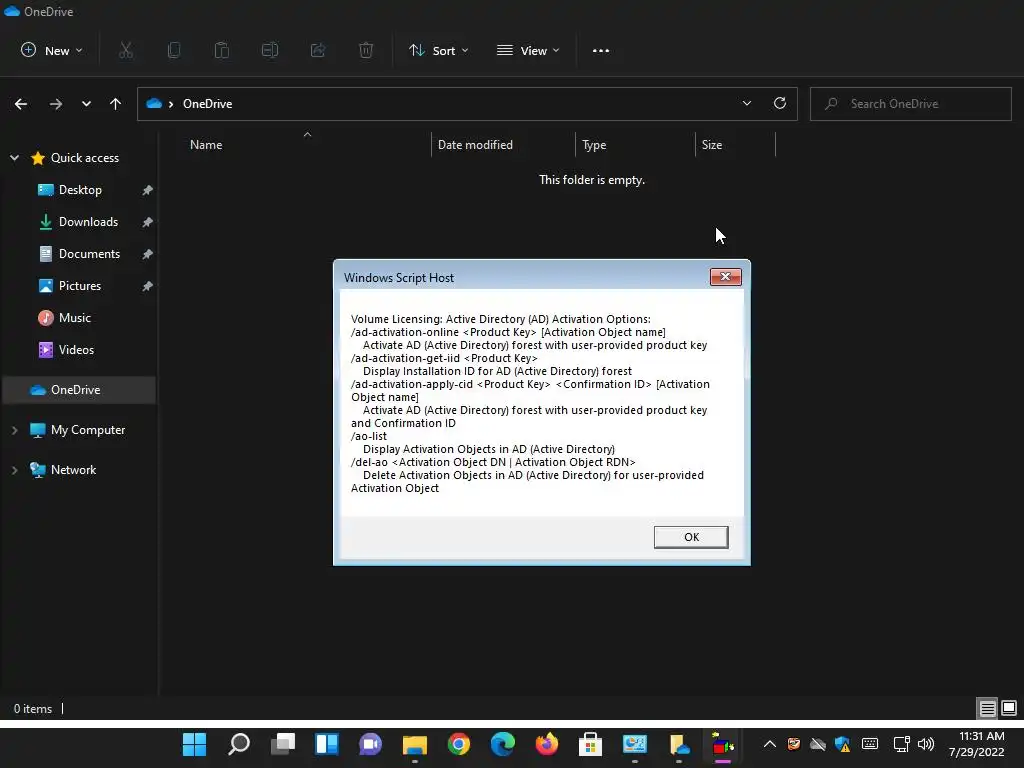Select Videos in navigation pane
The height and width of the screenshot is (768, 1024).
pyautogui.click(x=76, y=350)
